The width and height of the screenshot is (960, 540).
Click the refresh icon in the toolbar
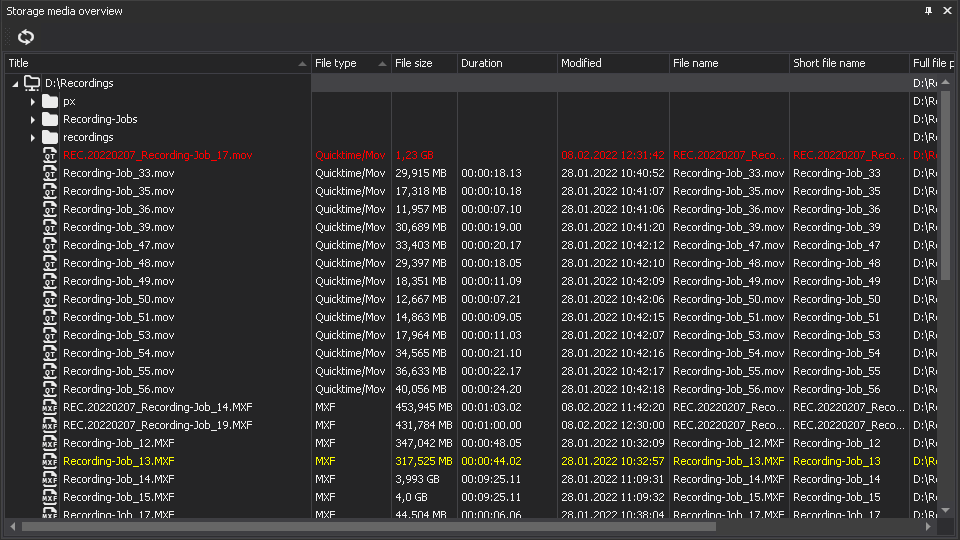click(x=26, y=37)
